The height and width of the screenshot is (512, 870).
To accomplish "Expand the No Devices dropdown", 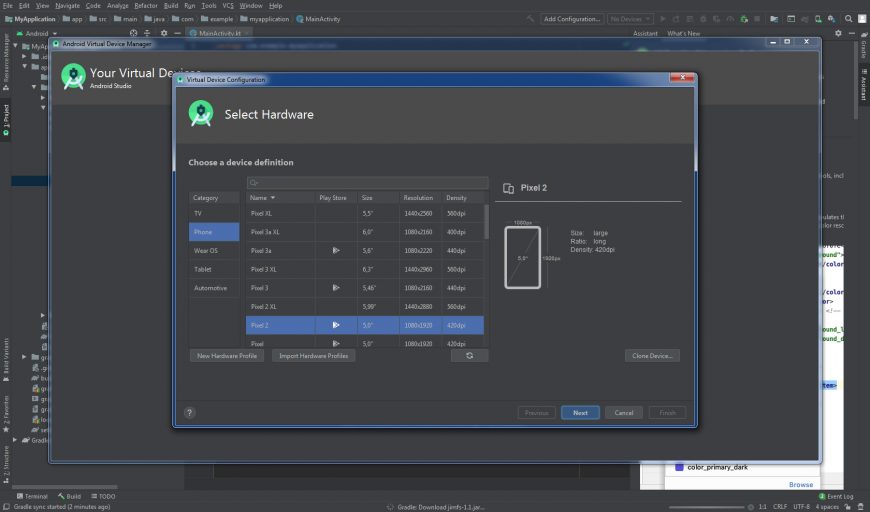I will pos(630,19).
